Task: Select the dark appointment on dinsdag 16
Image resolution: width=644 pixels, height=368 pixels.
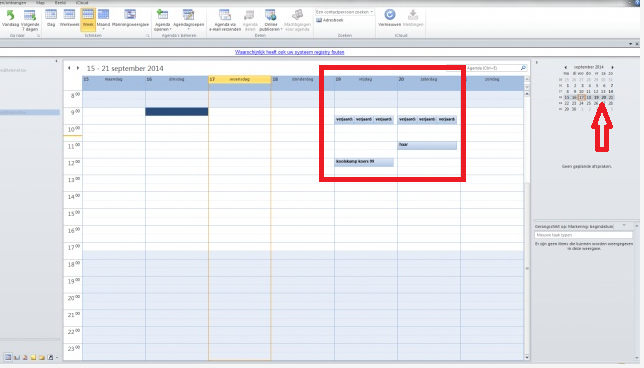Action: click(x=177, y=112)
